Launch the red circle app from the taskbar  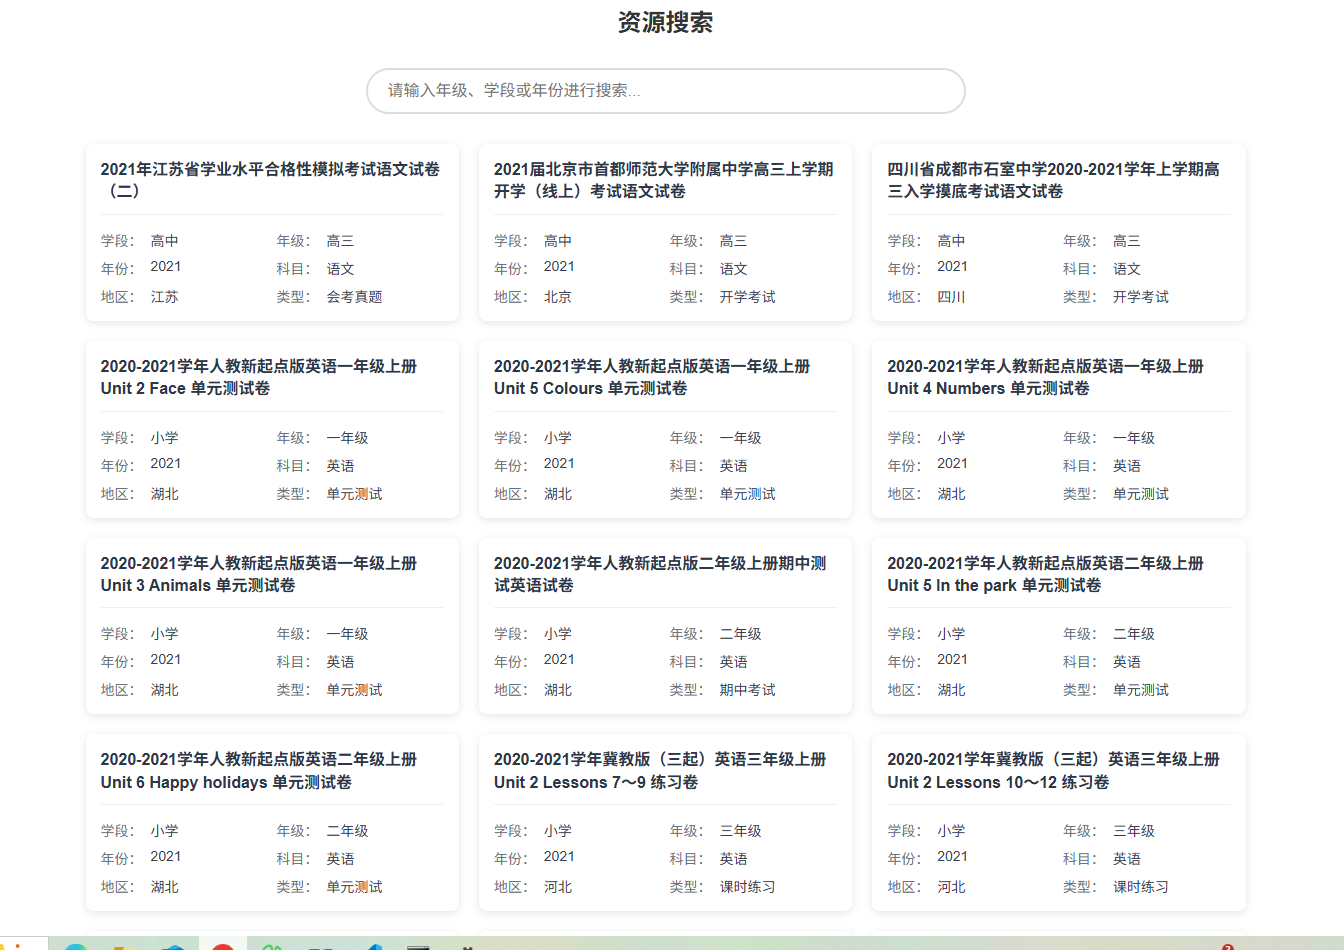click(222, 945)
